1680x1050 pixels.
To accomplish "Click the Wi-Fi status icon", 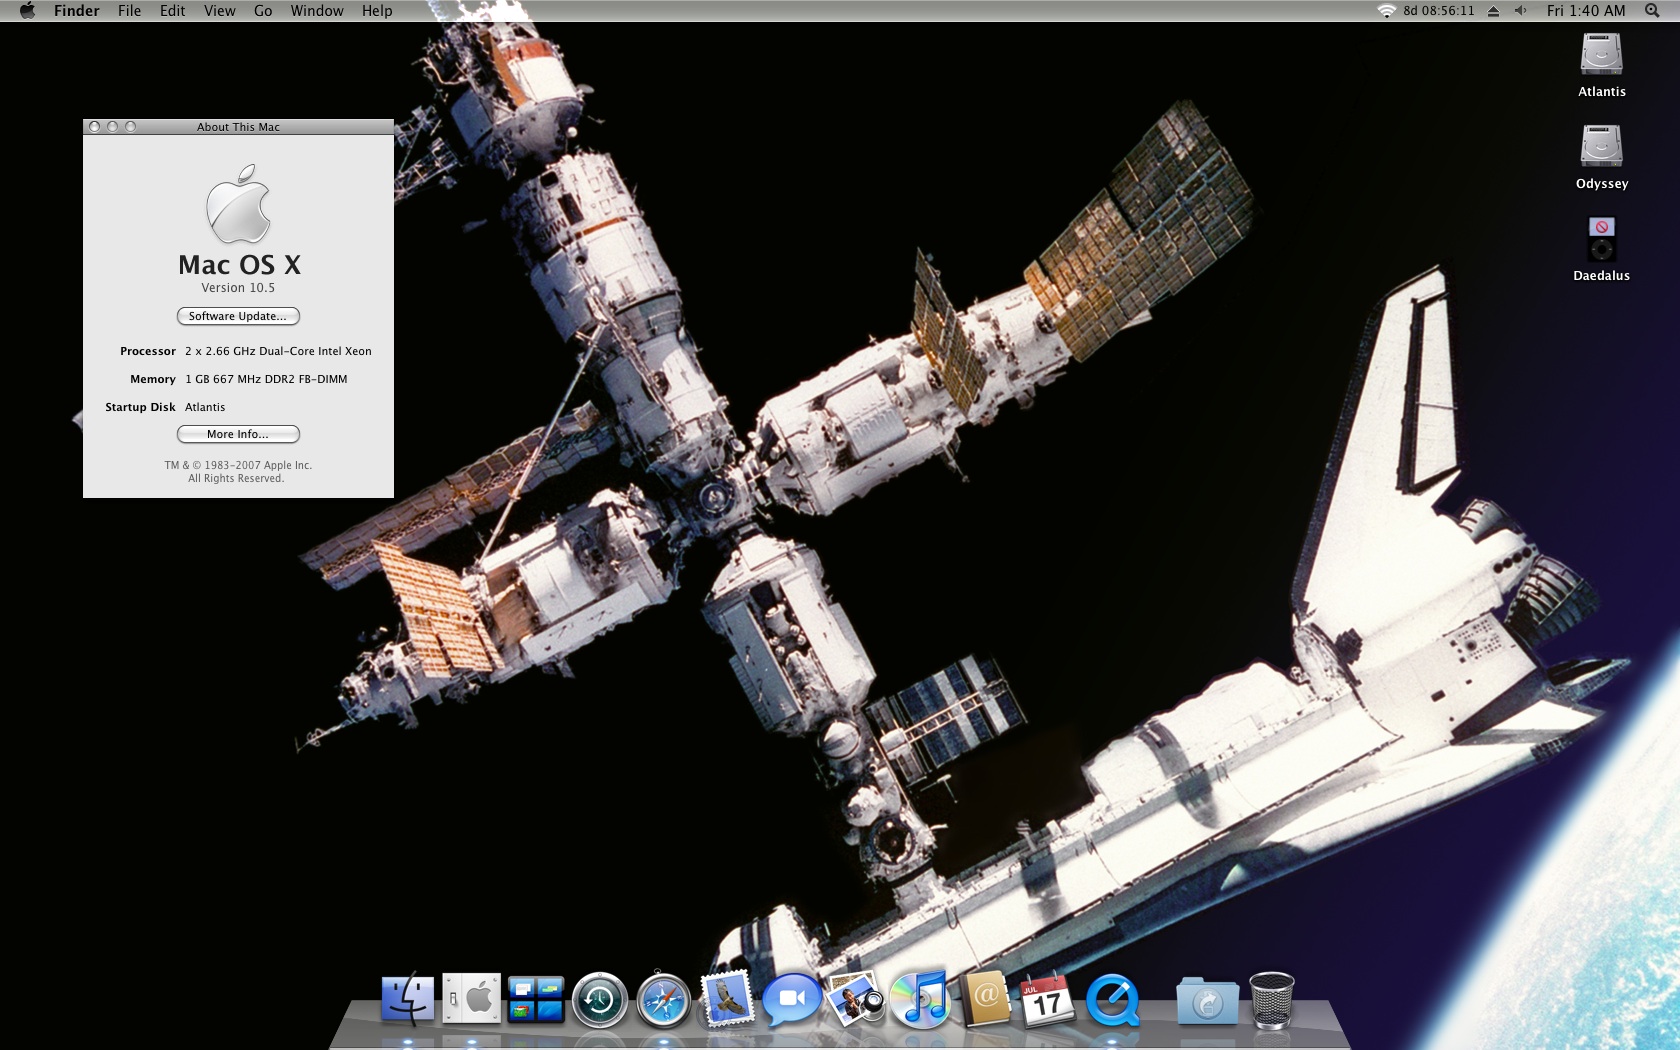I will [1386, 10].
